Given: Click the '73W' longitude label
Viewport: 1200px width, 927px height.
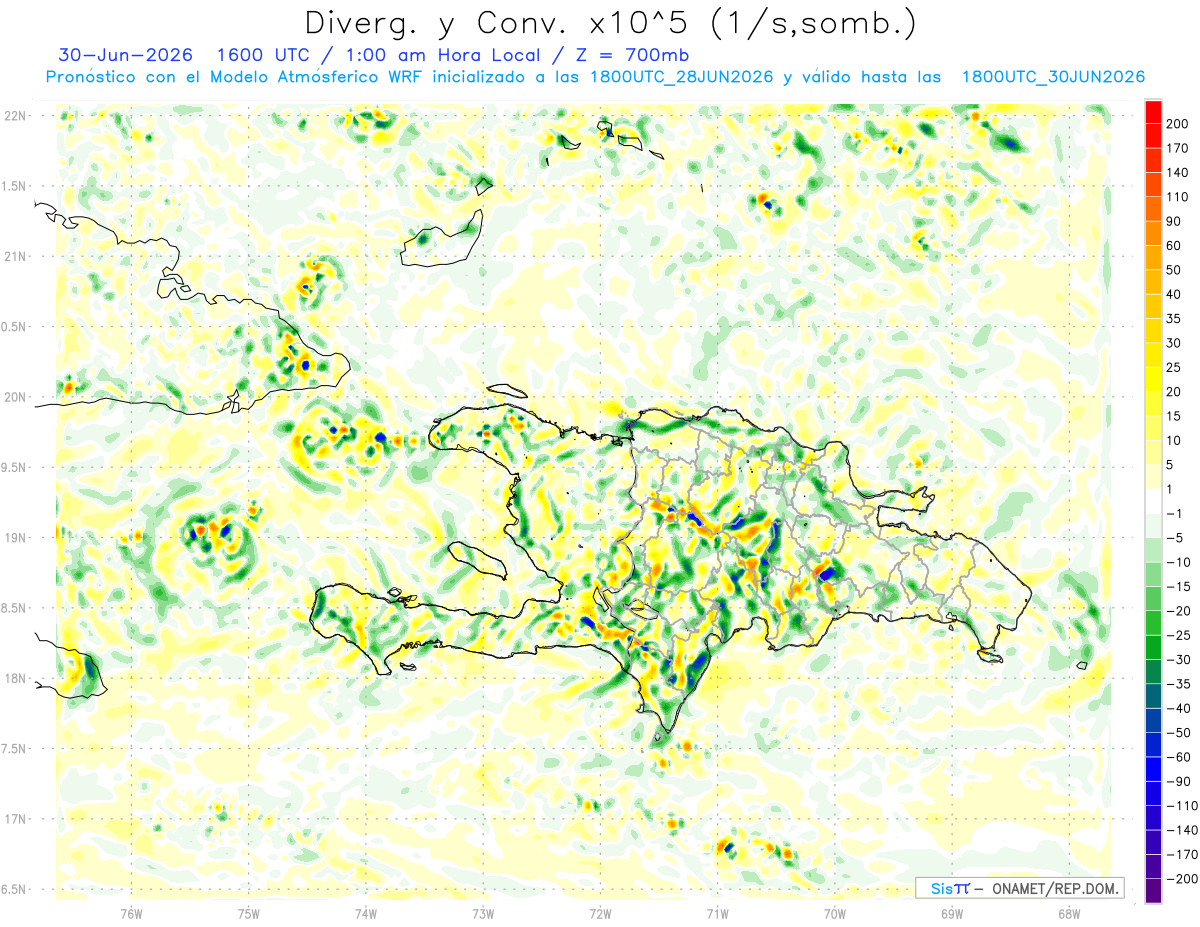Looking at the screenshot, I should click(483, 914).
